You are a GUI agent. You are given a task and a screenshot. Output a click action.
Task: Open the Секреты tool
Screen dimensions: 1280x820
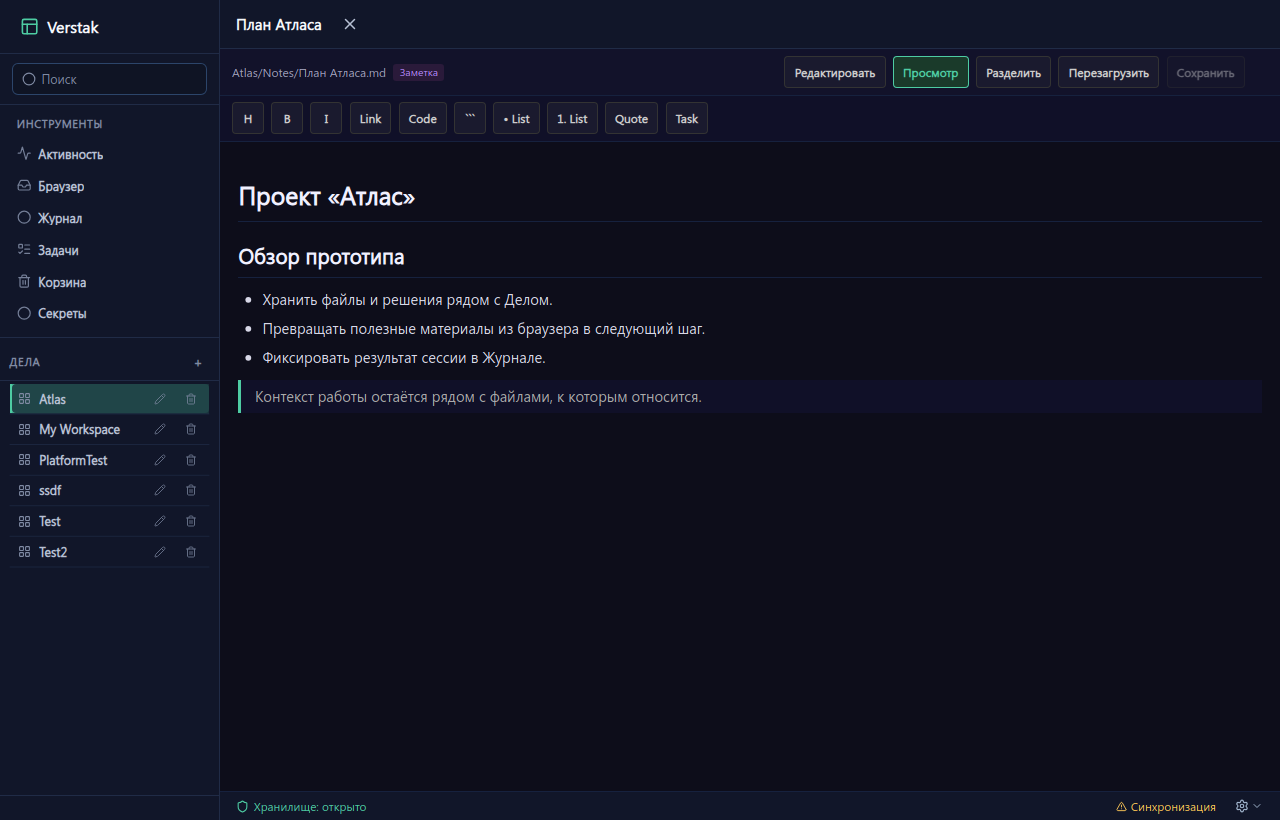click(x=109, y=313)
